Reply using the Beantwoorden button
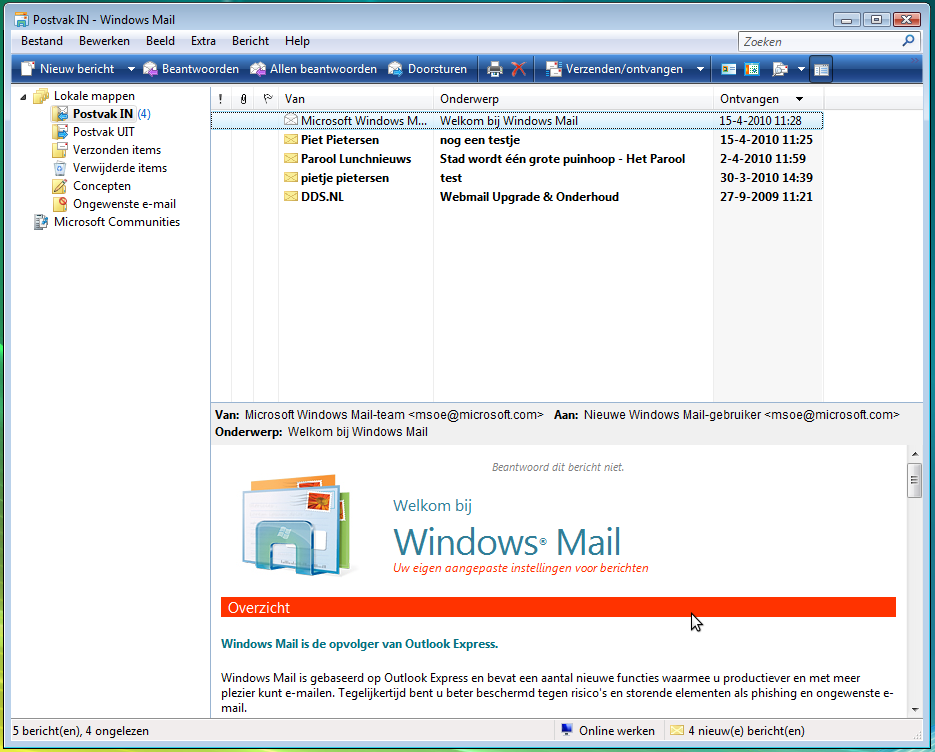This screenshot has height=752, width=935. coord(191,69)
